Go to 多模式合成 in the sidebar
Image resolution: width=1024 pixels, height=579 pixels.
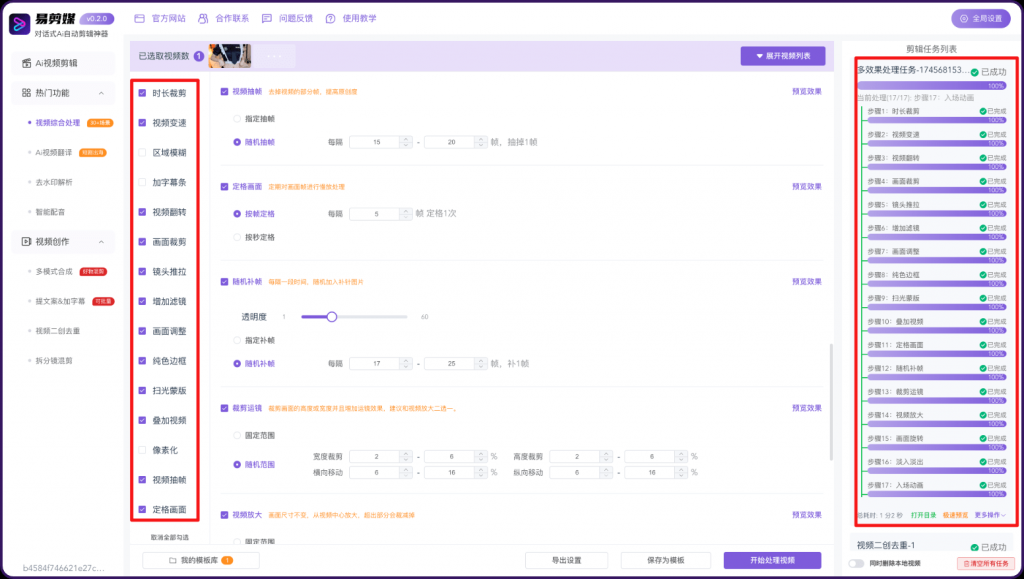(x=54, y=271)
